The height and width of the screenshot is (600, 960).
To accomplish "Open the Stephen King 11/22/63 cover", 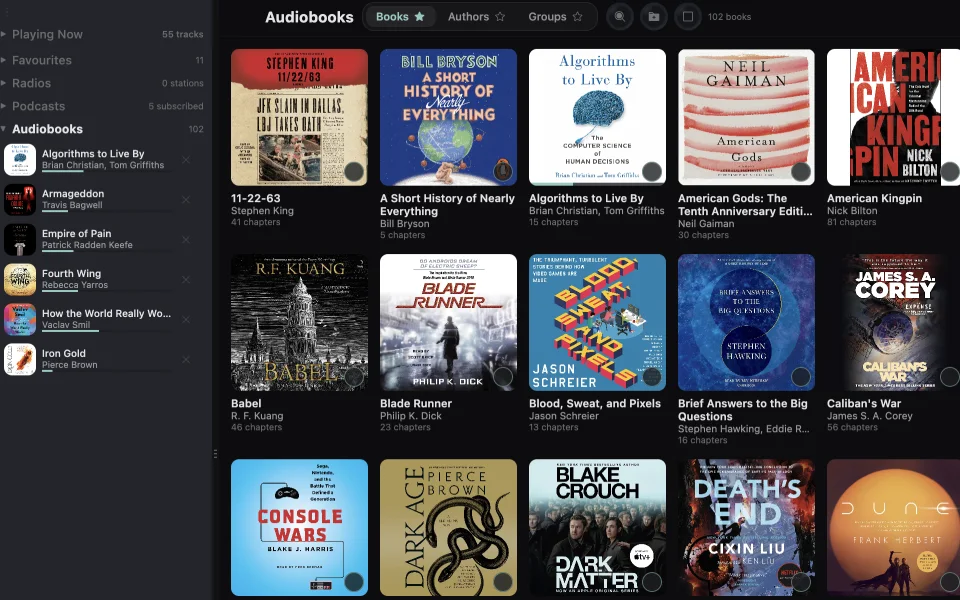I will pyautogui.click(x=299, y=117).
